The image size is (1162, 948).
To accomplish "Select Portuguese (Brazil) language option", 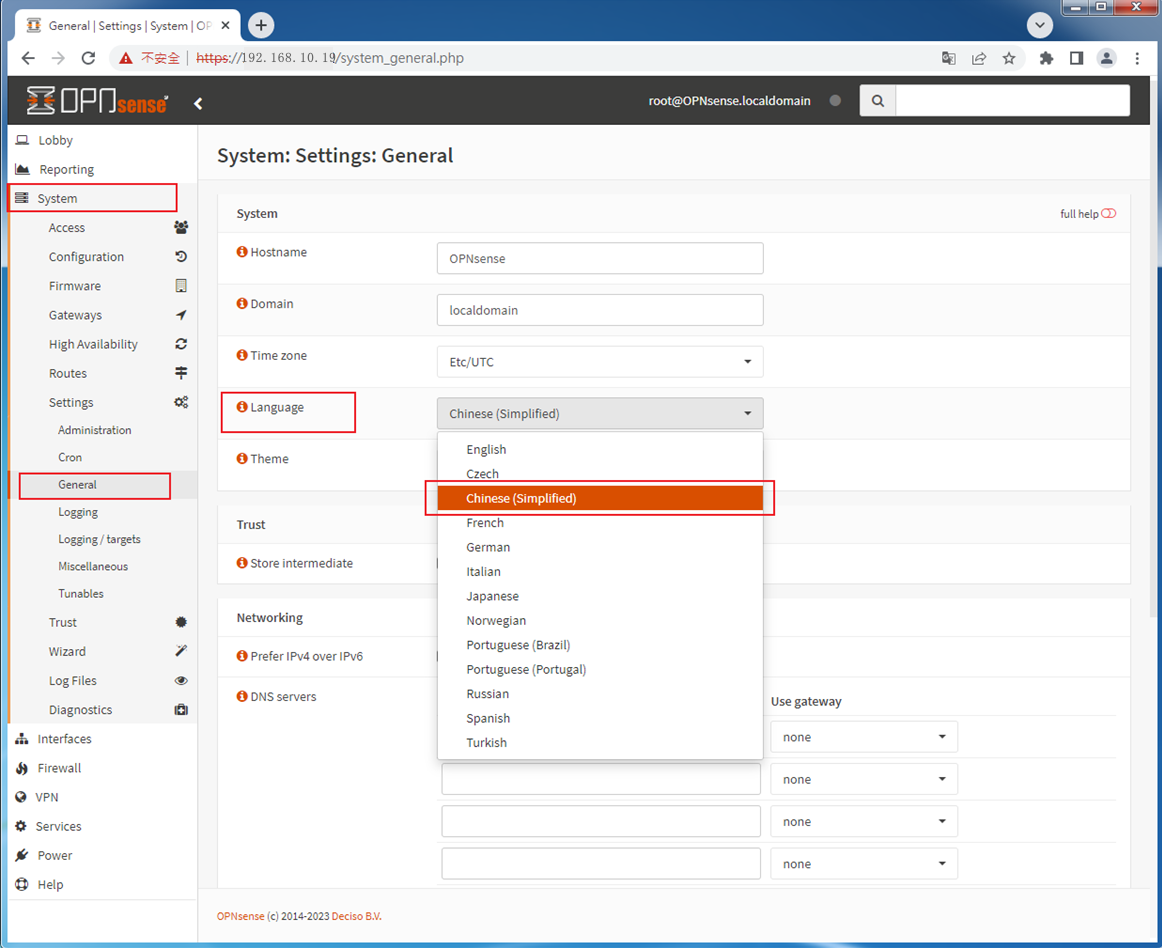I will click(x=600, y=645).
